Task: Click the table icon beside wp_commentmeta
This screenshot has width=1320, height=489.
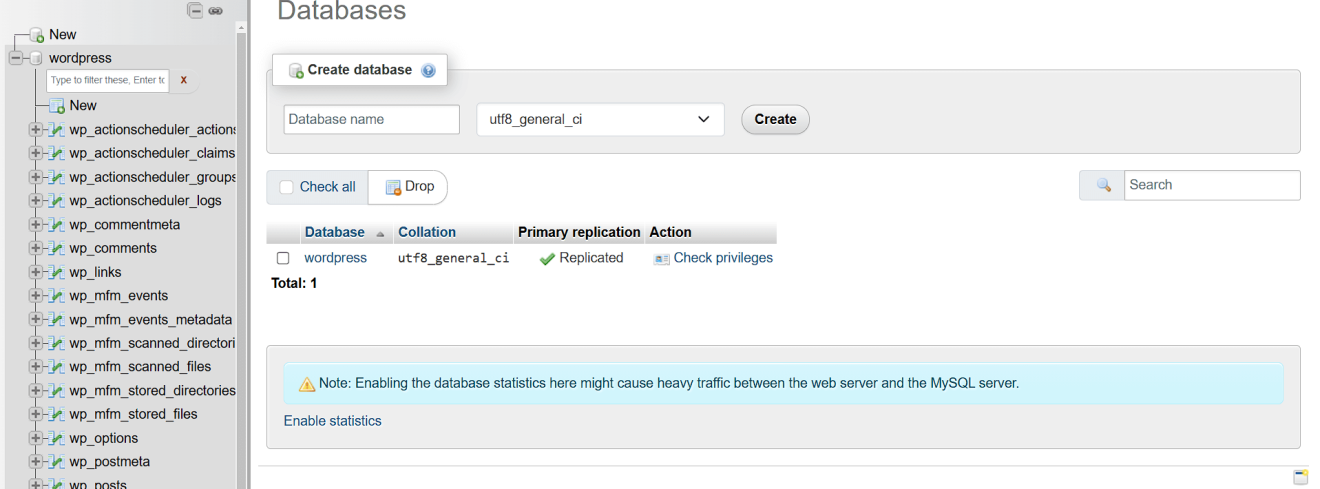Action: tap(58, 224)
